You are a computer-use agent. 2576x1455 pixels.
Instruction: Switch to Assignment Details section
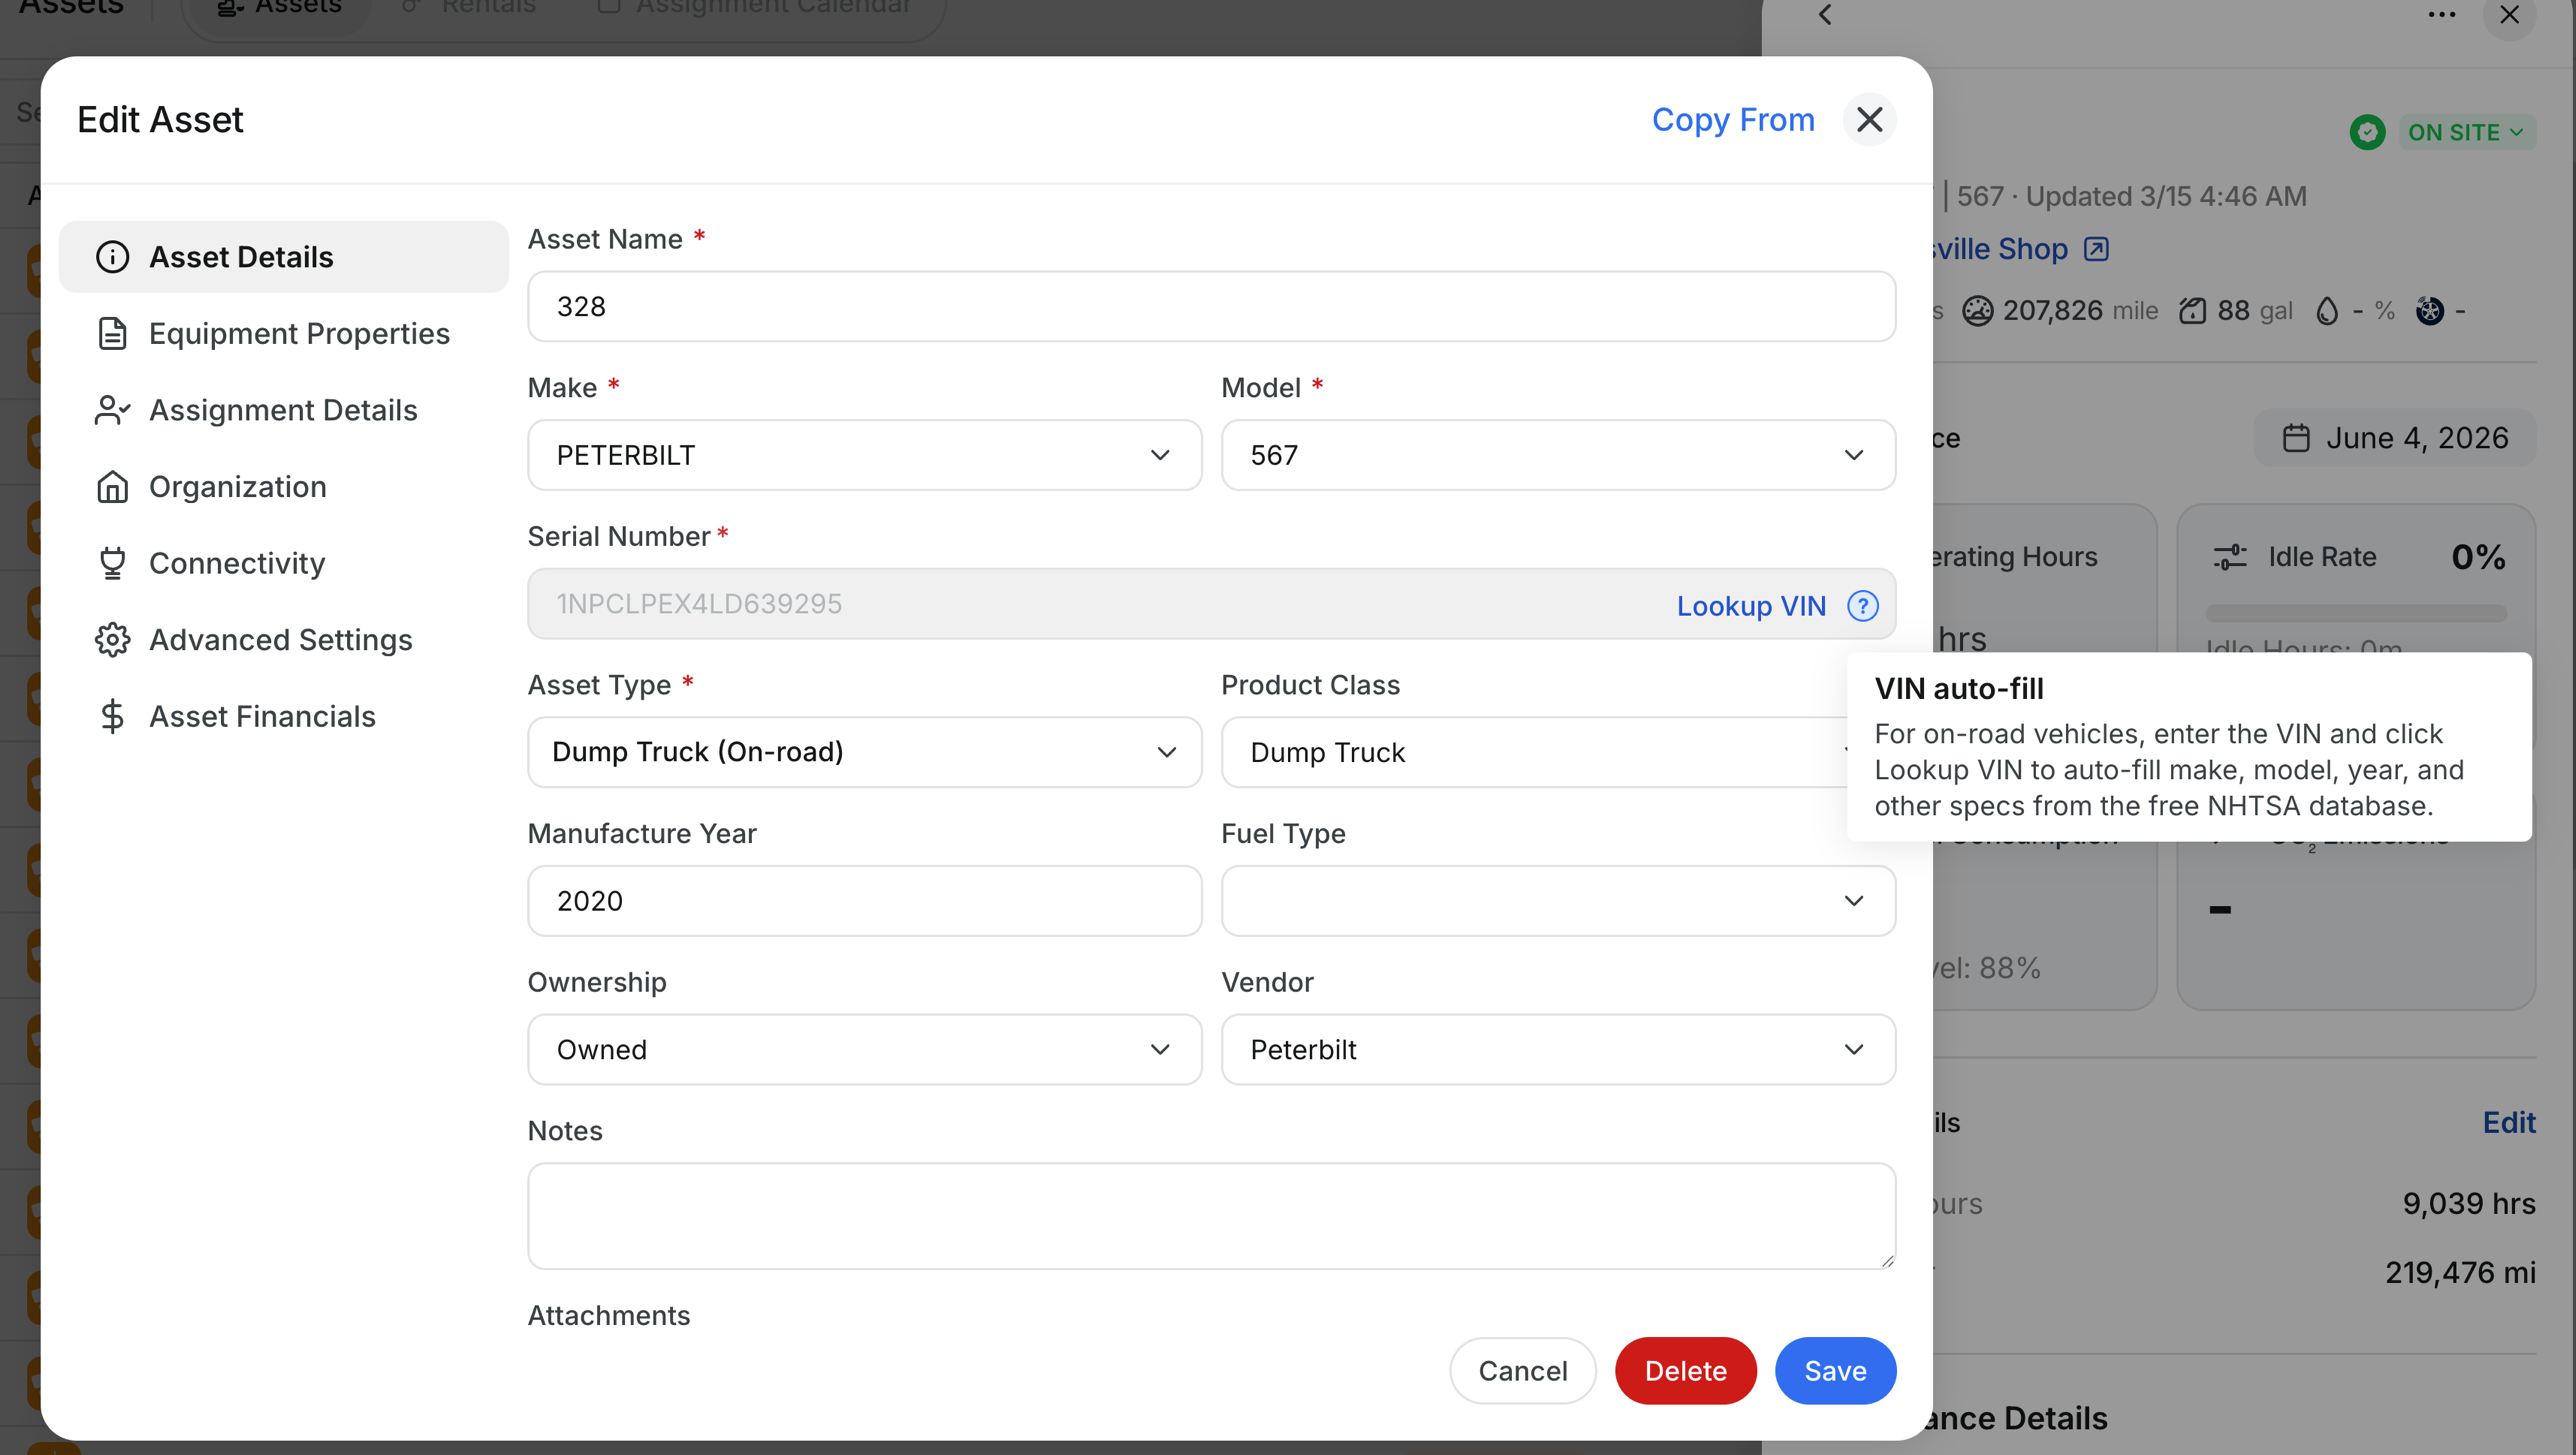(283, 410)
